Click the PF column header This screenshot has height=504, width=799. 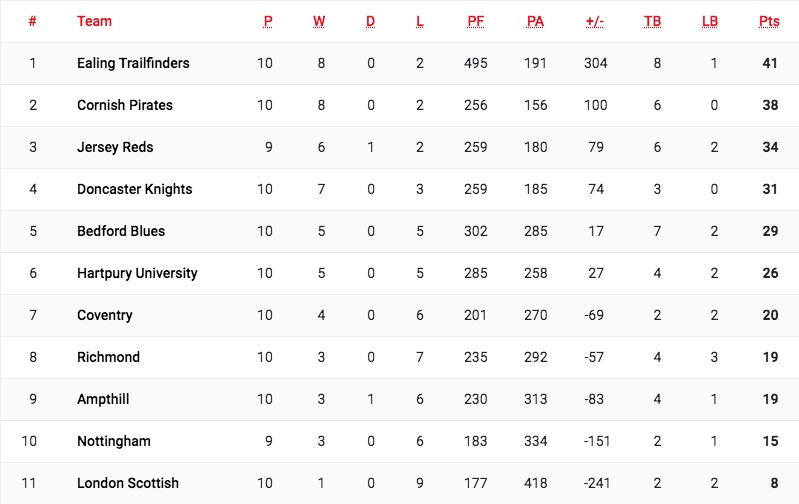pos(476,21)
